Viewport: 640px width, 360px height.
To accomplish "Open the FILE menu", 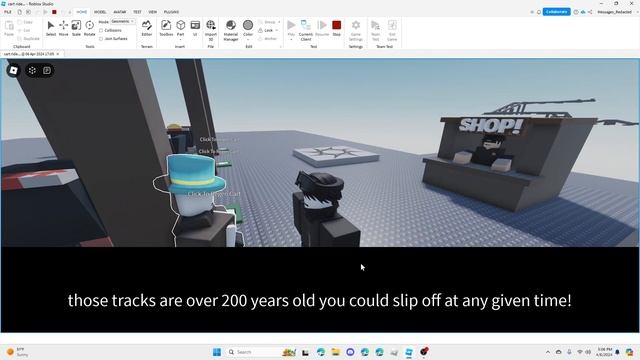I will (8, 12).
